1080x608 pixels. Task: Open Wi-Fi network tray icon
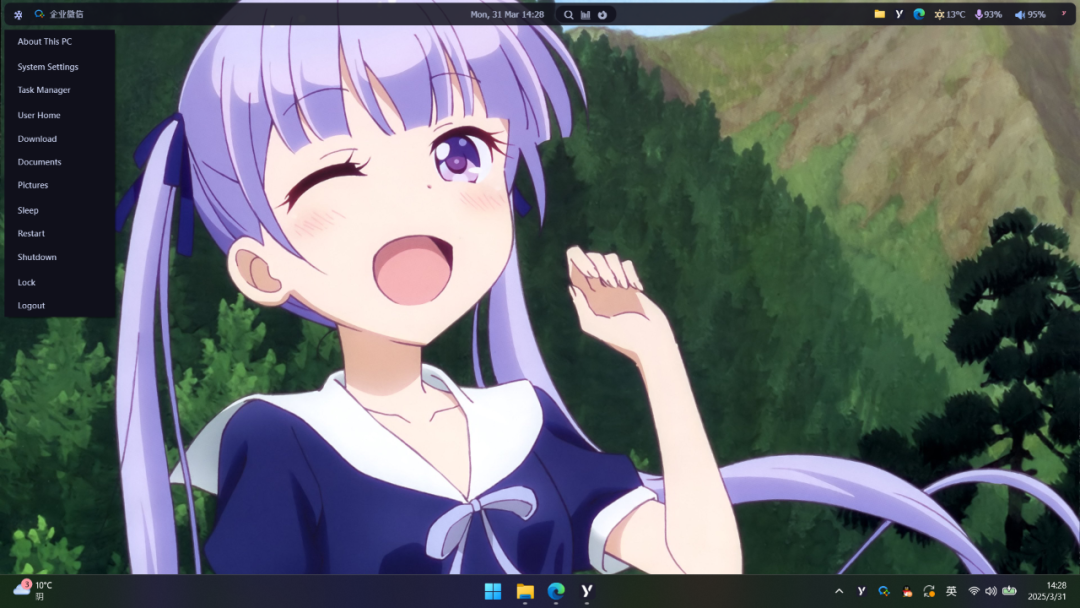pyautogui.click(x=974, y=591)
